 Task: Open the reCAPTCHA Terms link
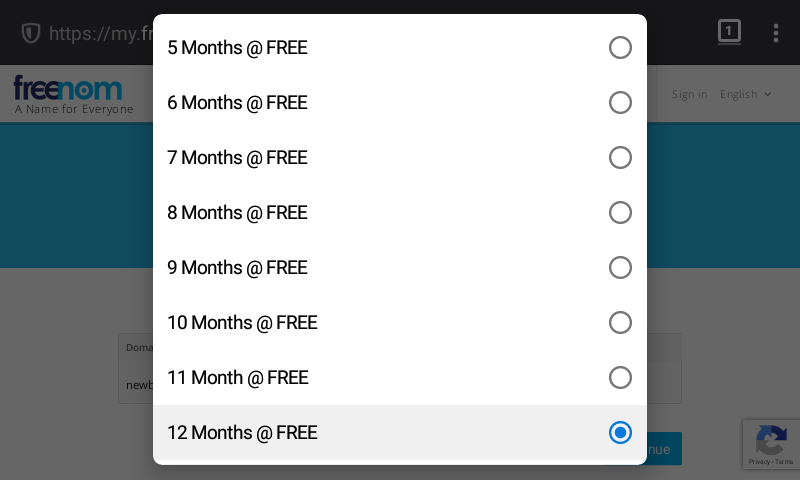(x=784, y=461)
